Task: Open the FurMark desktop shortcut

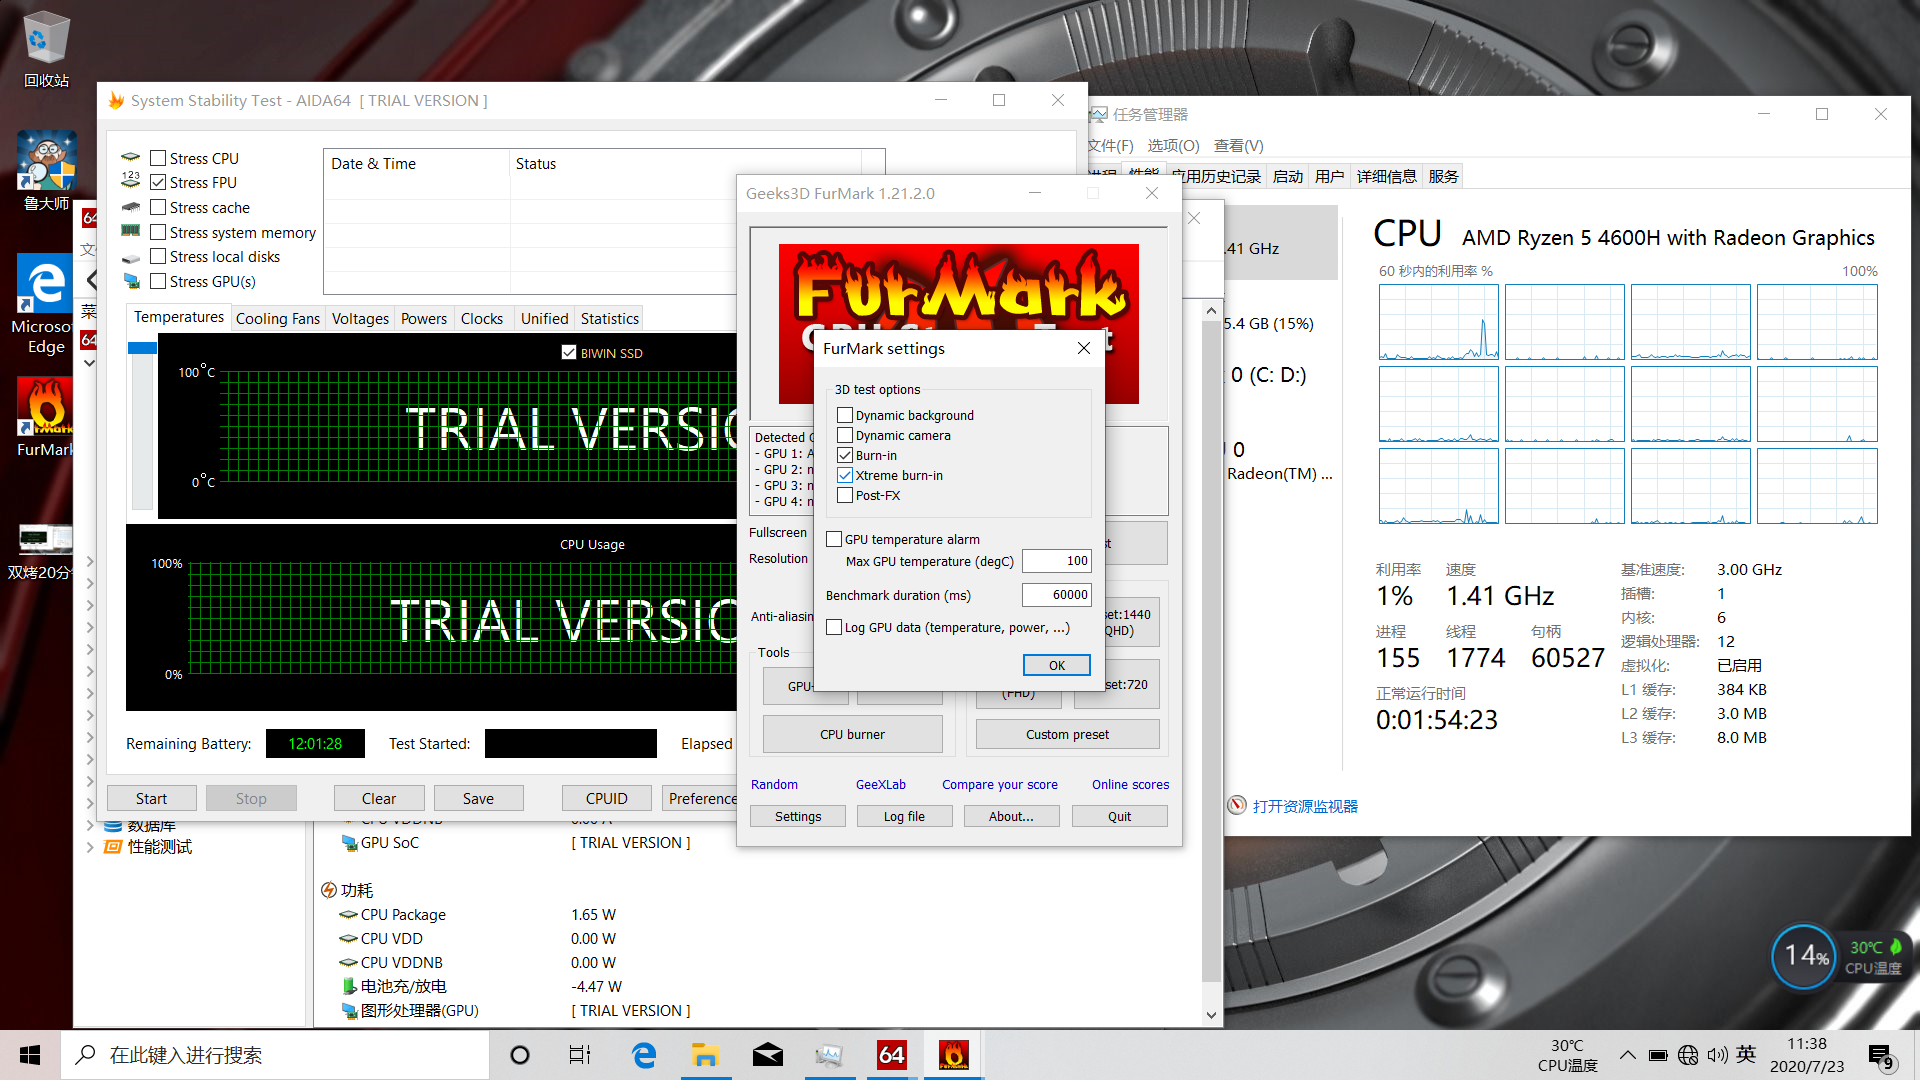Action: pyautogui.click(x=45, y=417)
